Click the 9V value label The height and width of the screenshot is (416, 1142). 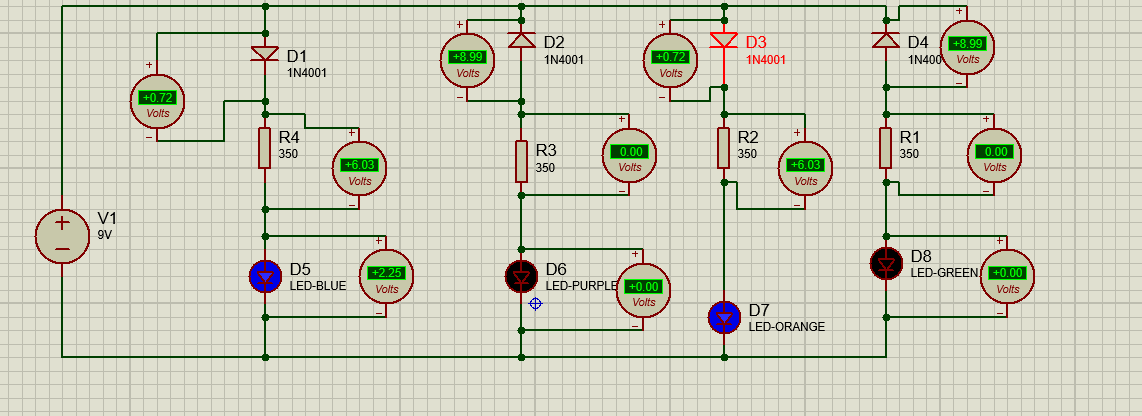pos(105,235)
